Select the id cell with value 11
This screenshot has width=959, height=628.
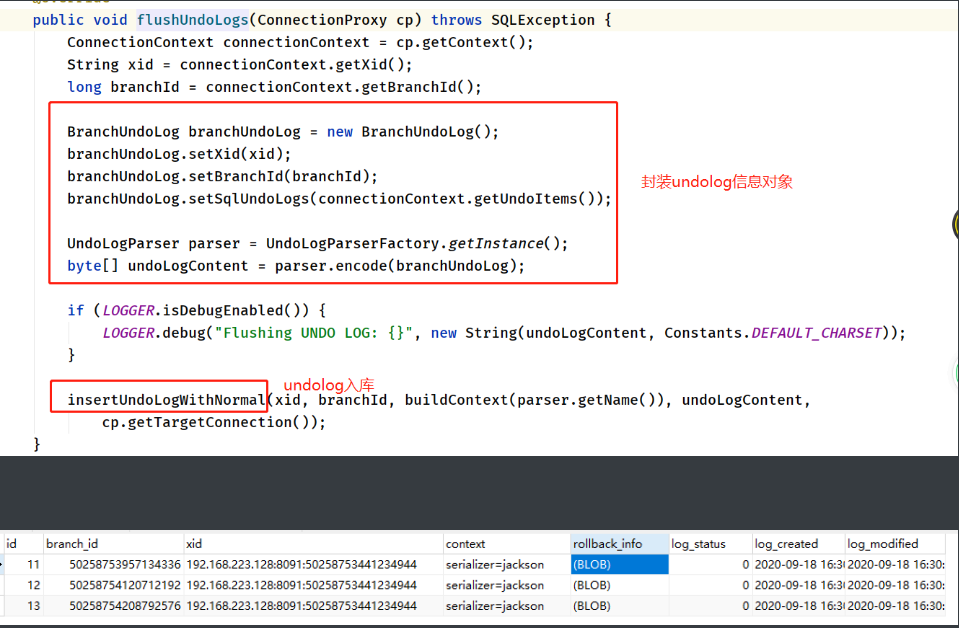(23, 564)
